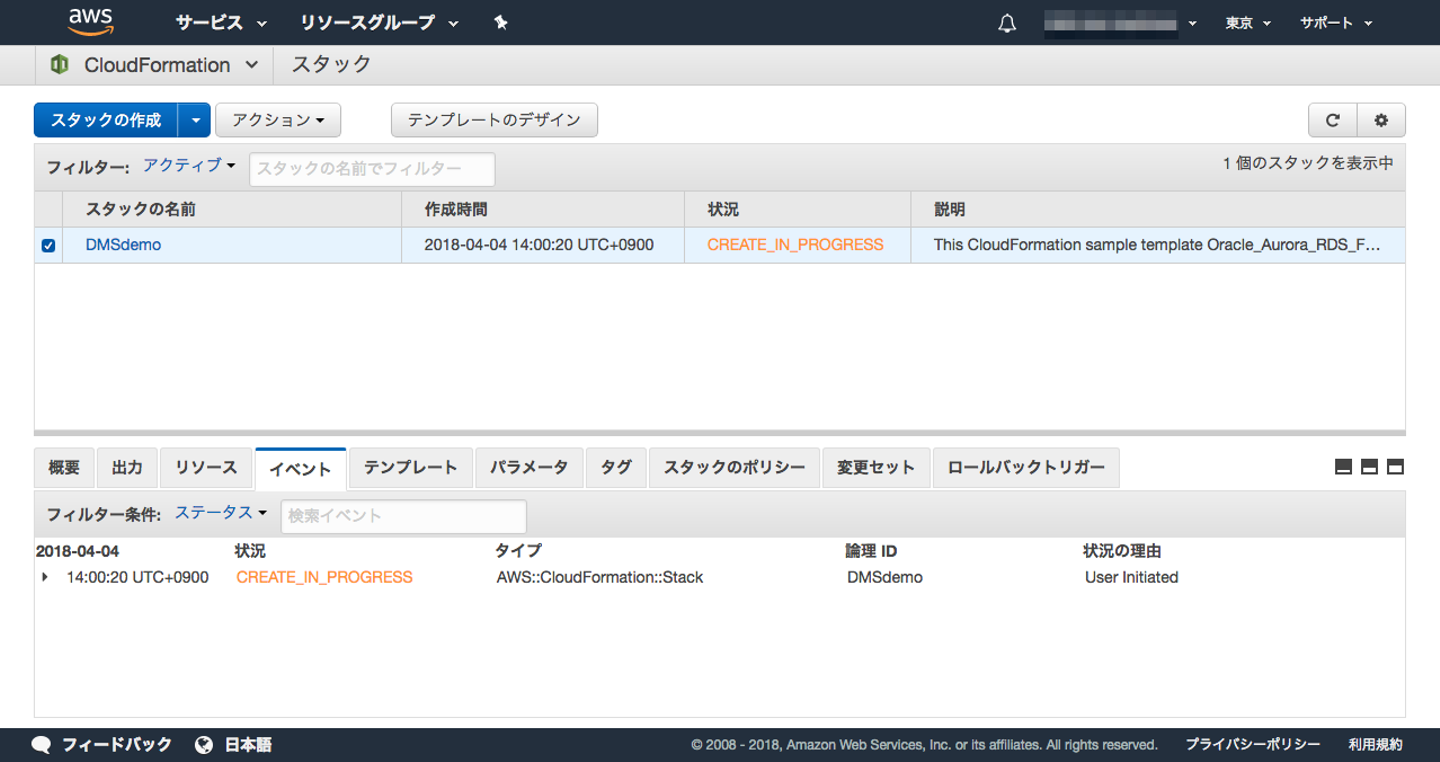This screenshot has height=762, width=1440.
Task: Open the ステータス filter dropdown
Action: click(221, 513)
